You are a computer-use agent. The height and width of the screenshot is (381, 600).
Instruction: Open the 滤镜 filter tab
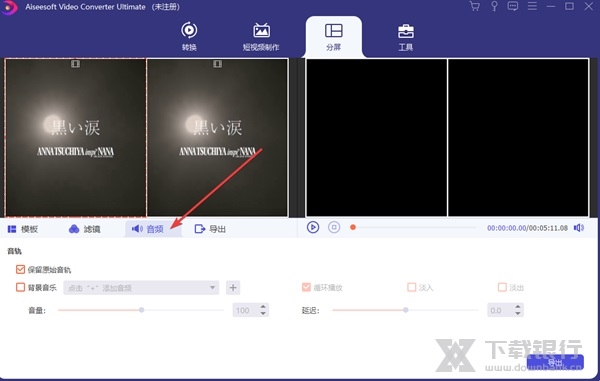click(84, 229)
